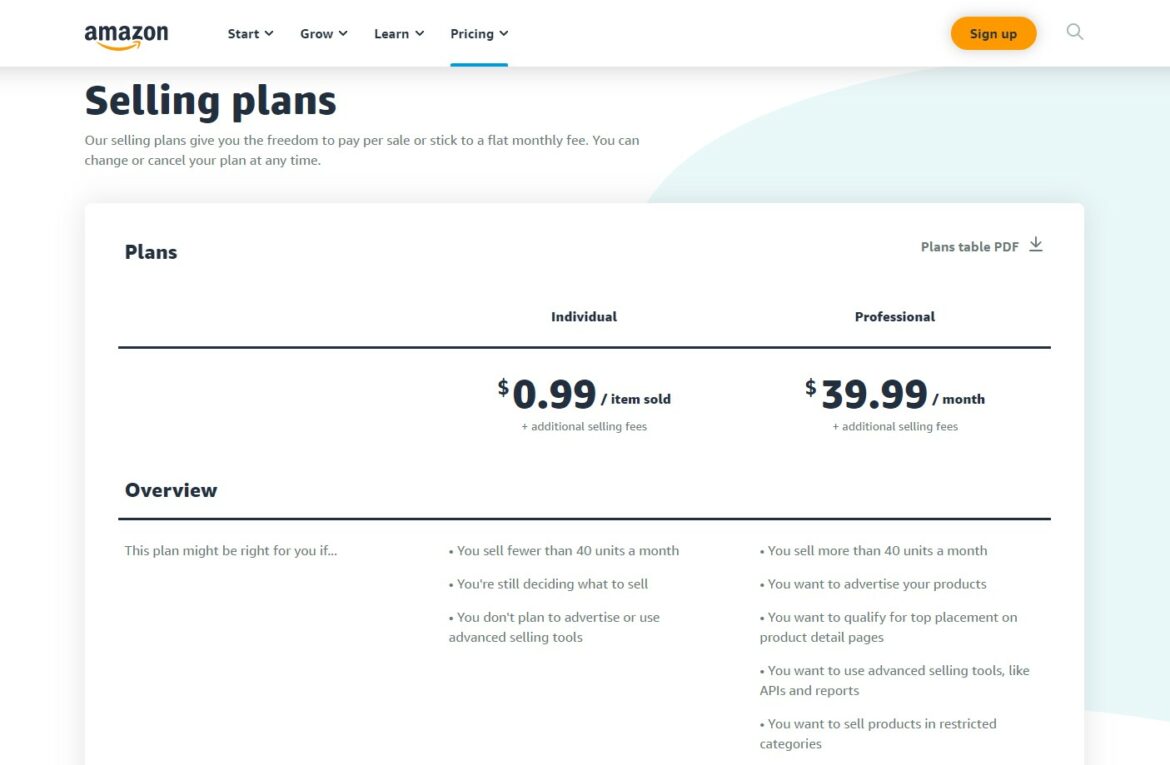Expand the Learn dropdown chevron
Screen dimensions: 1170x765
tap(420, 34)
